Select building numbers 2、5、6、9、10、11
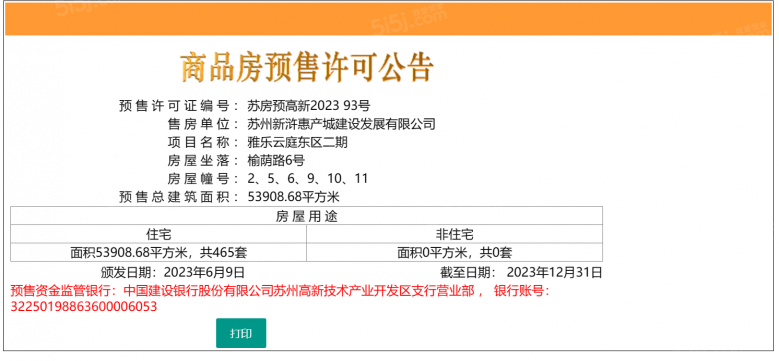The image size is (779, 361). coord(308,179)
